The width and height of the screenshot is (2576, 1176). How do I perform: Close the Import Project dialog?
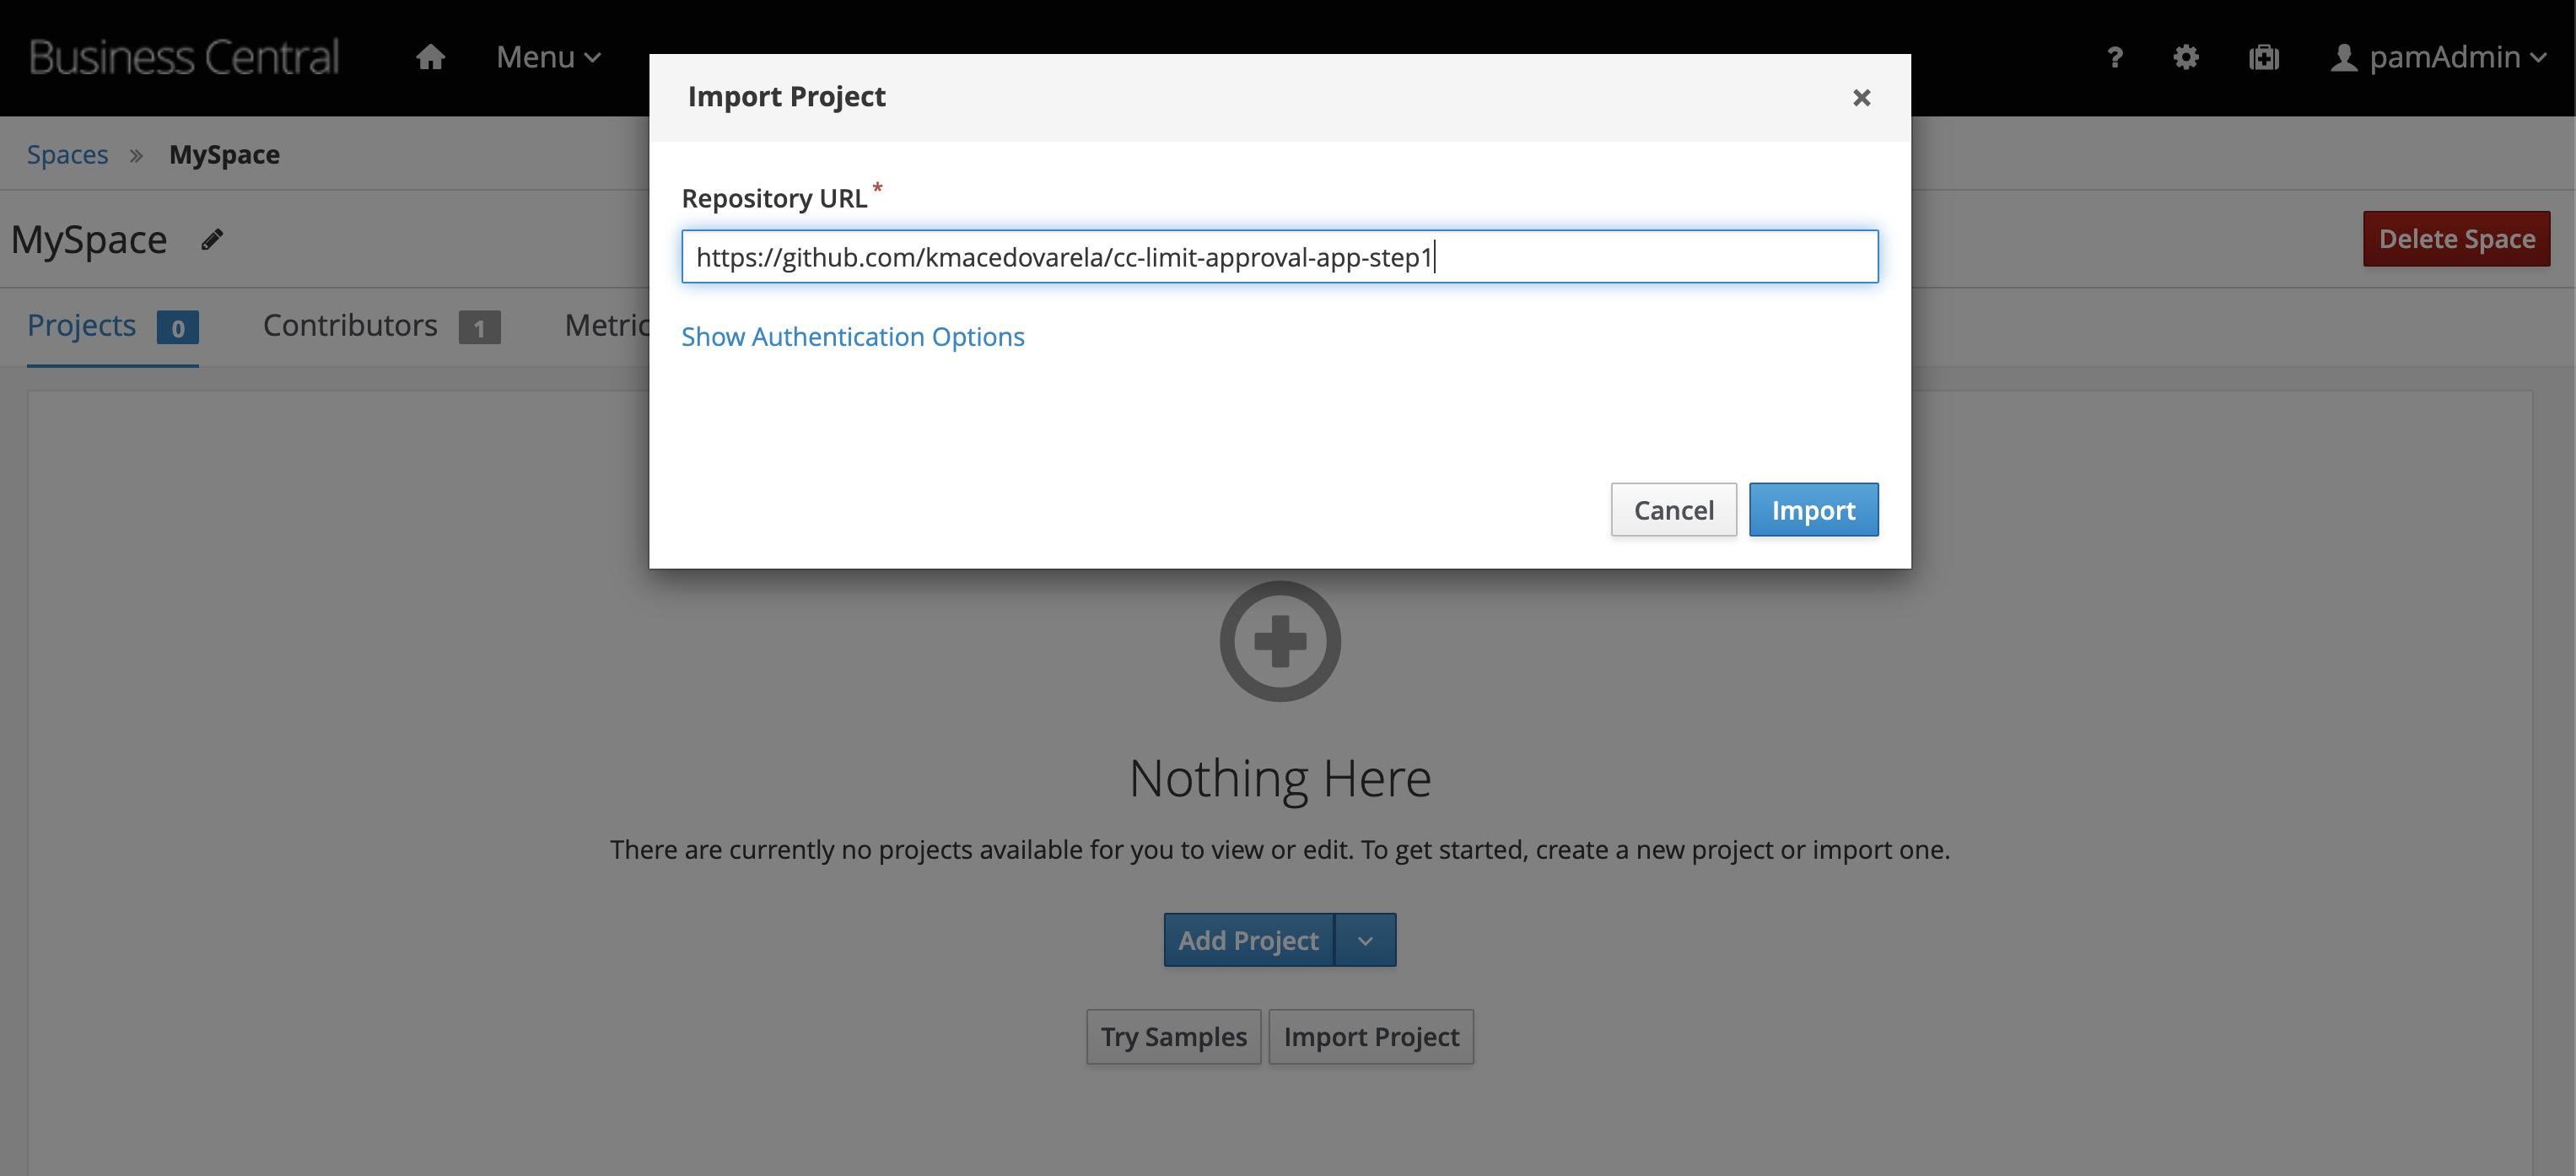(x=1861, y=97)
